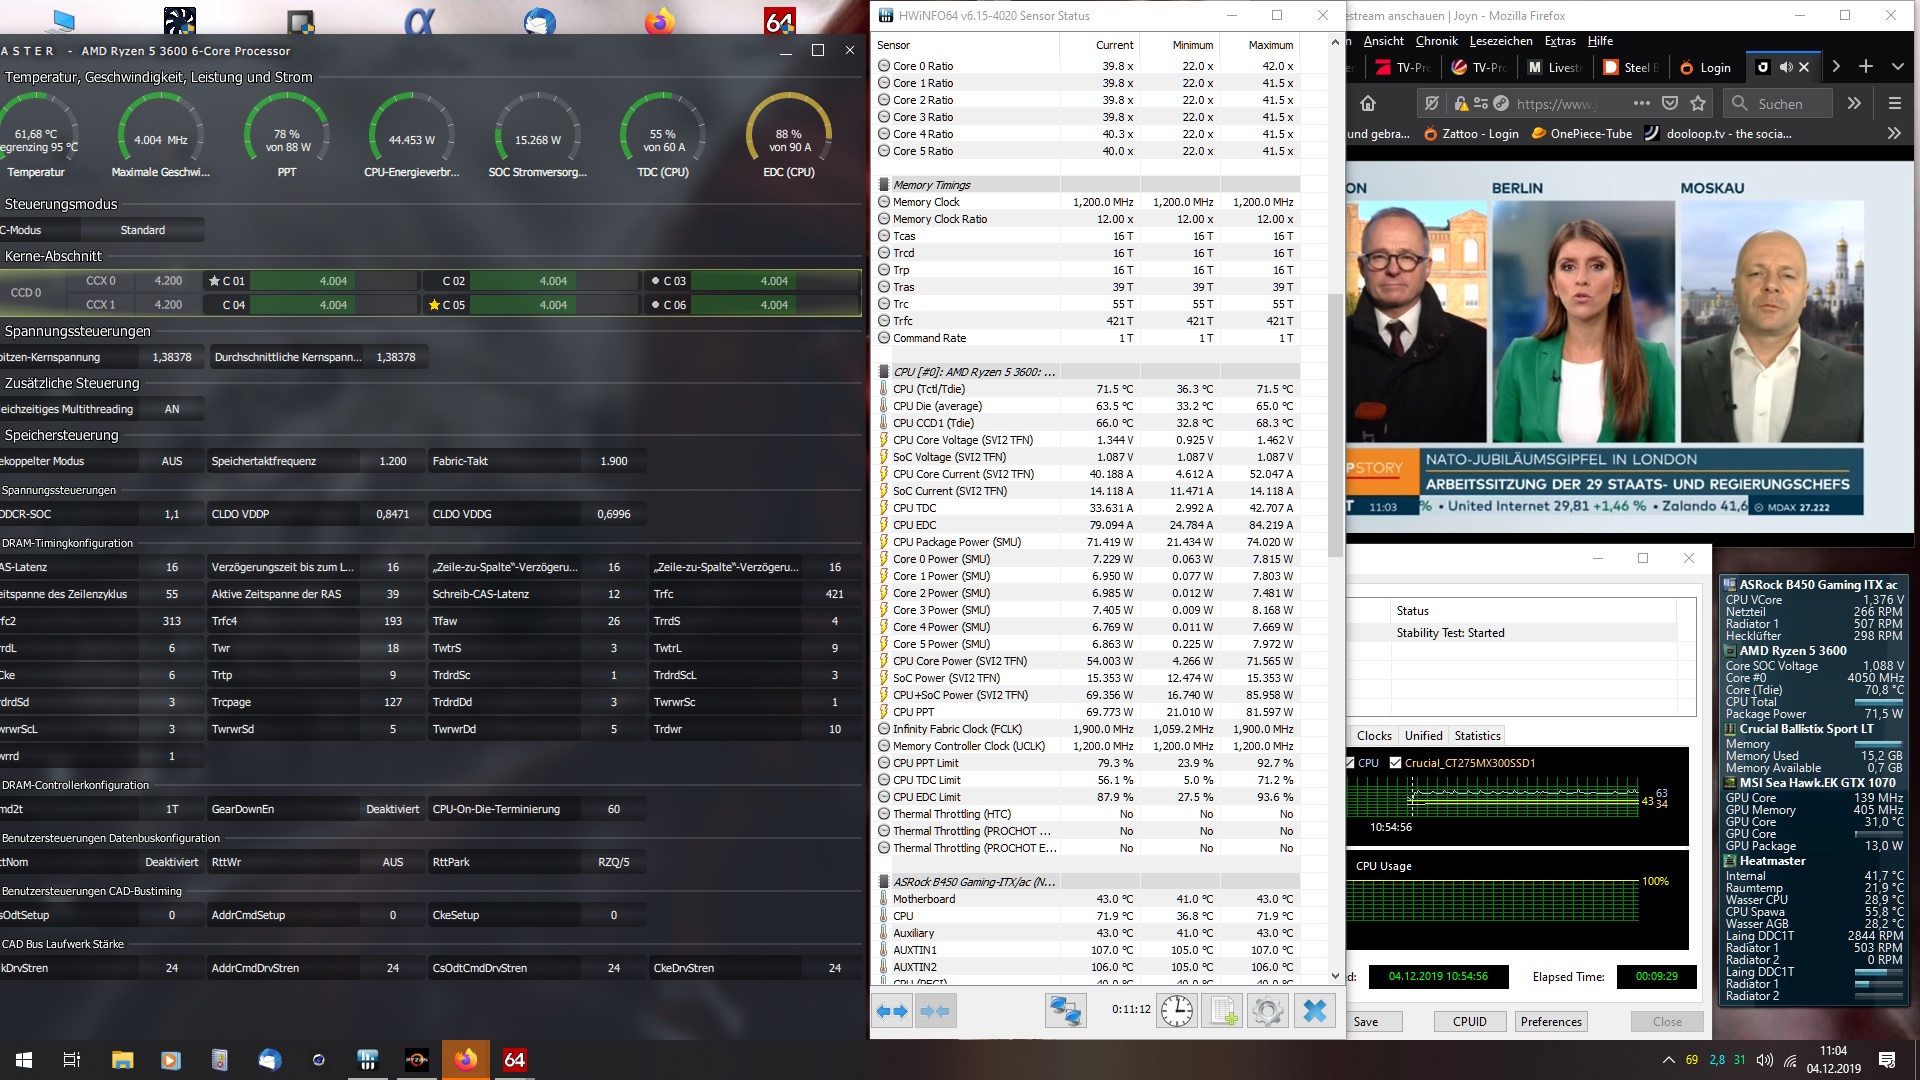Click the Firefox home icon
Image resolution: width=1920 pixels, height=1080 pixels.
tap(1368, 103)
